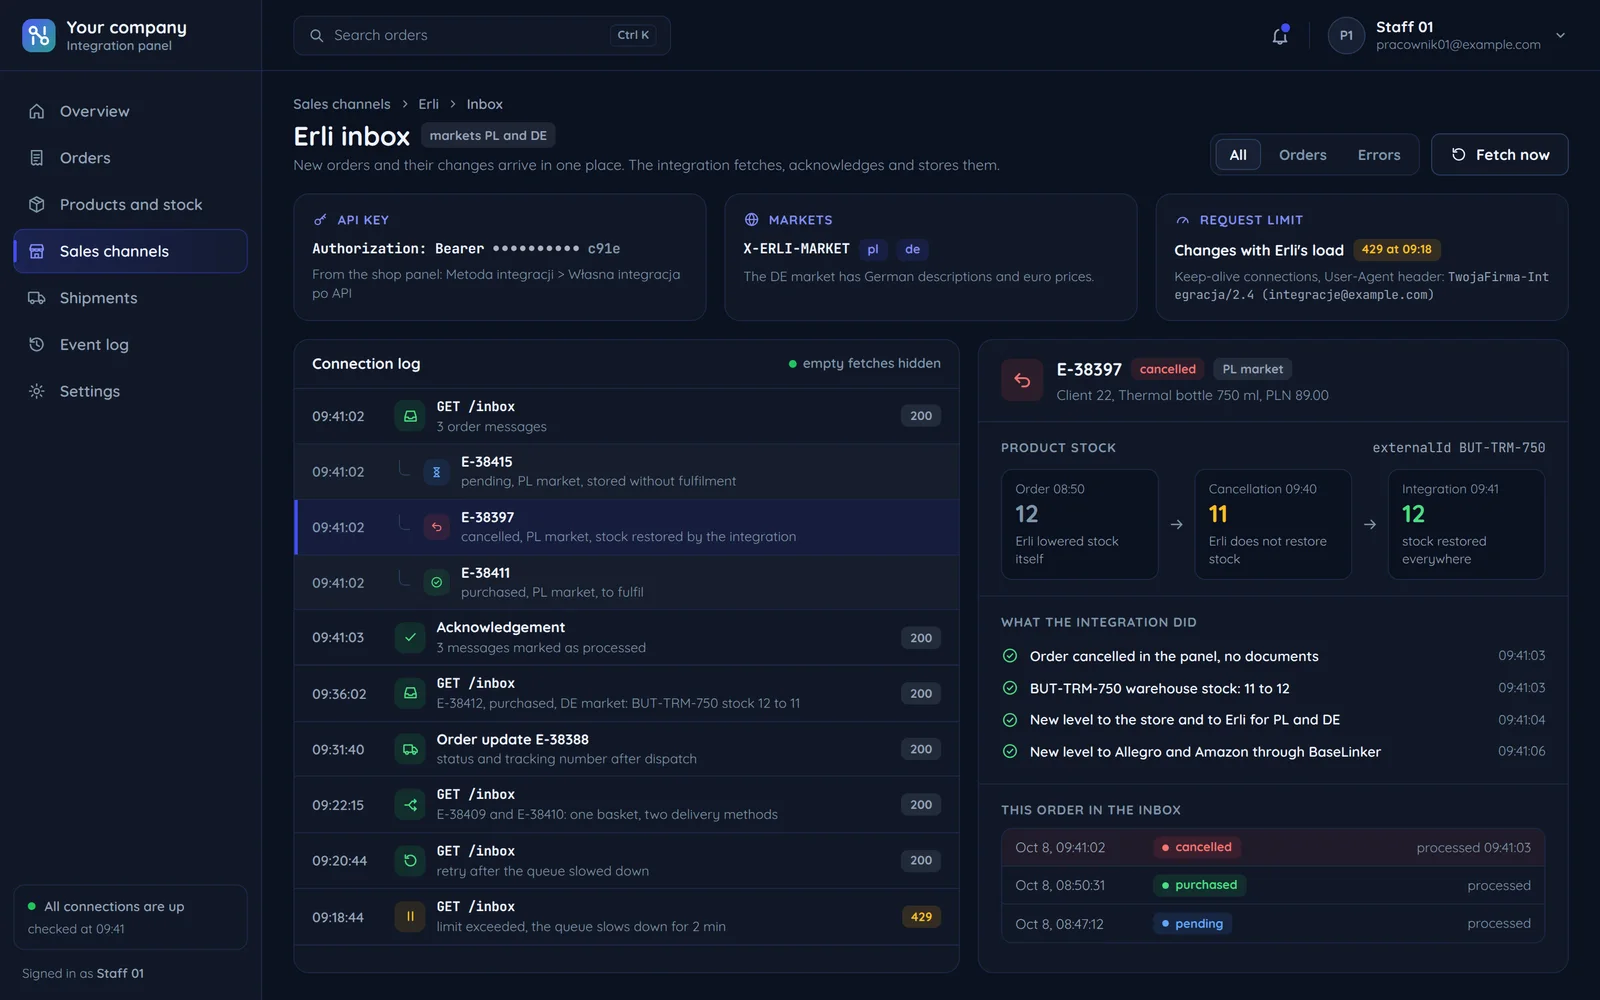Click the Settings gear icon
Screen dimensions: 1600x1000
point(37,391)
